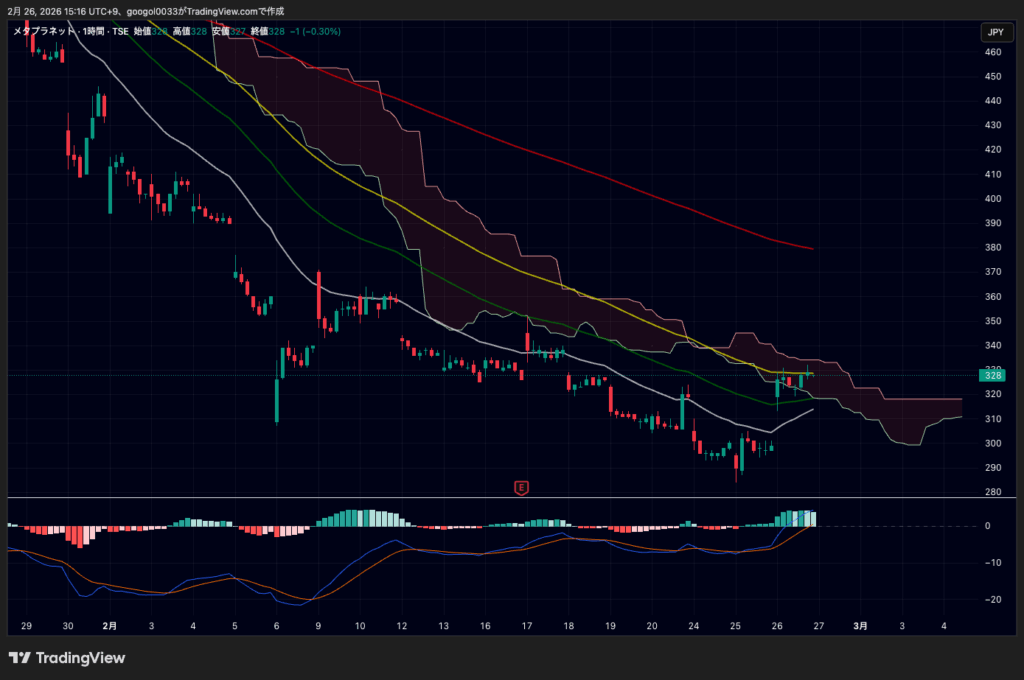Click the TradingView logo icon
This screenshot has width=1024, height=680.
pos(19,657)
